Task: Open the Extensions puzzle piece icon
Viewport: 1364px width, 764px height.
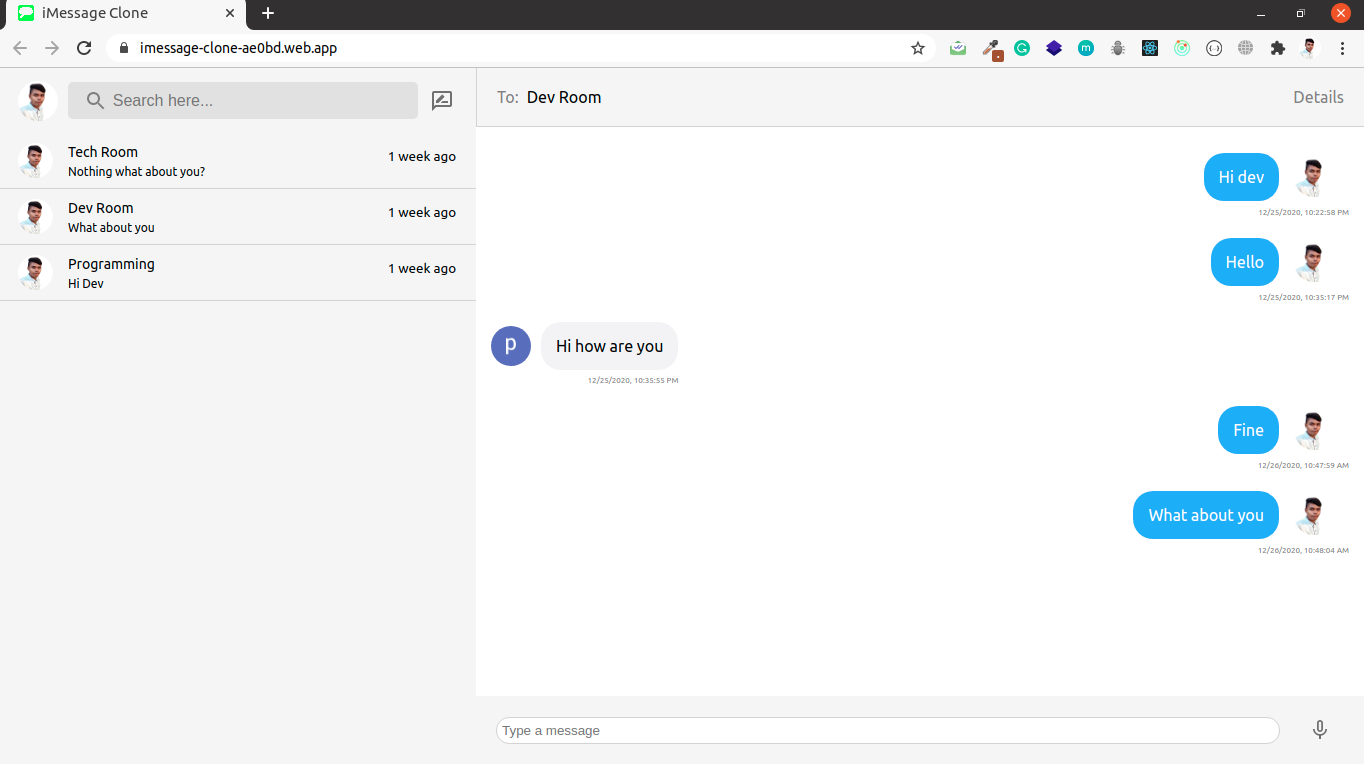Action: pos(1277,48)
